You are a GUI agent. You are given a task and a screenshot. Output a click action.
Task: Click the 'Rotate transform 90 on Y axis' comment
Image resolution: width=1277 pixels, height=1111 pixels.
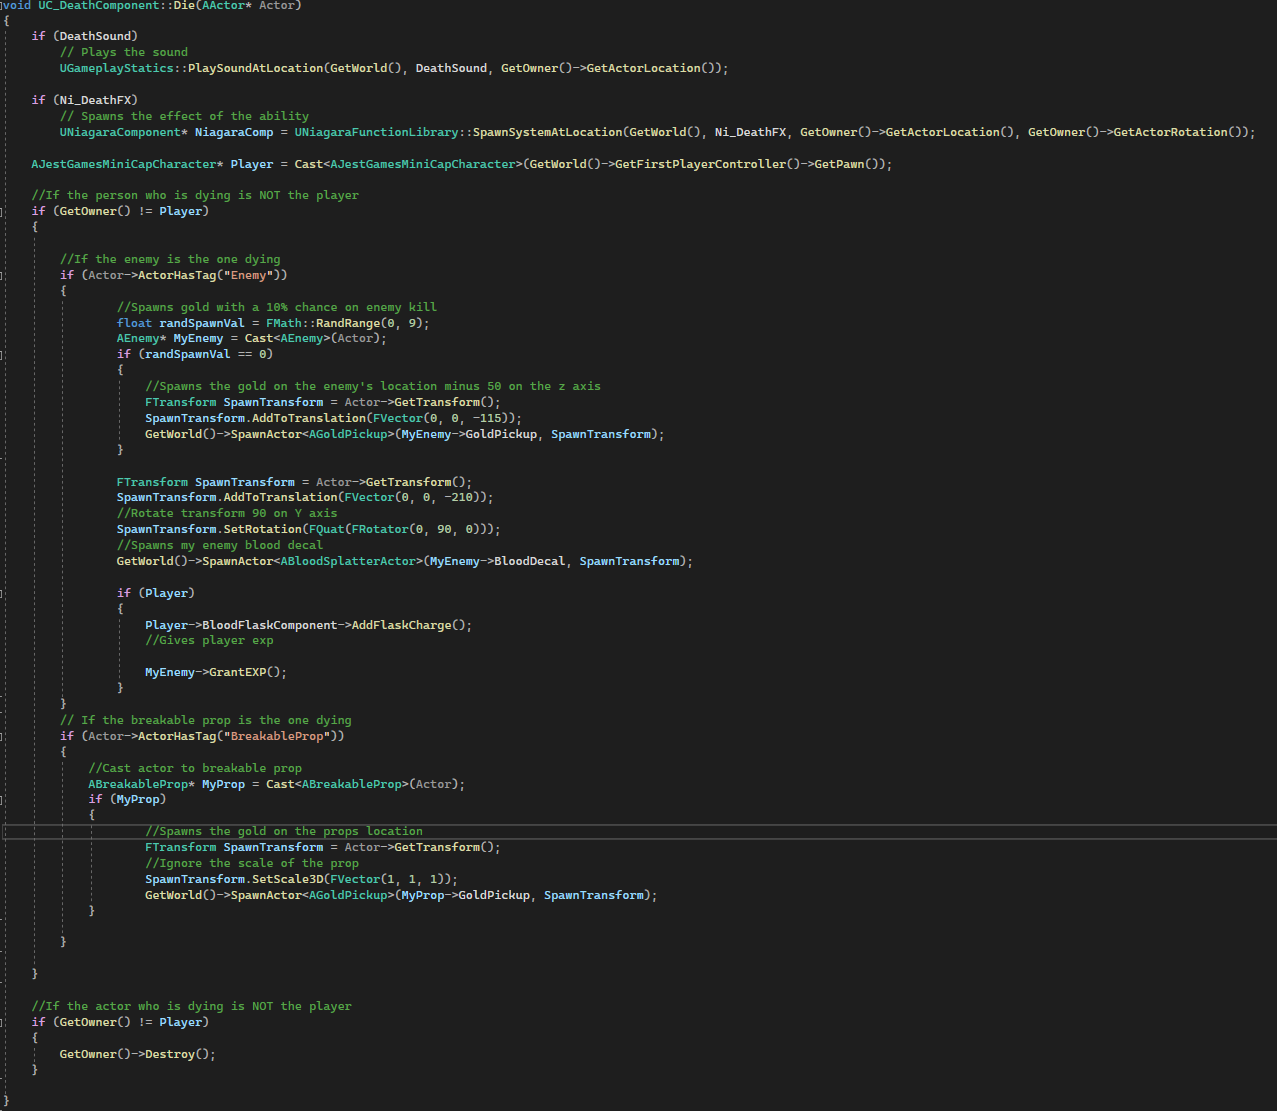click(x=227, y=513)
